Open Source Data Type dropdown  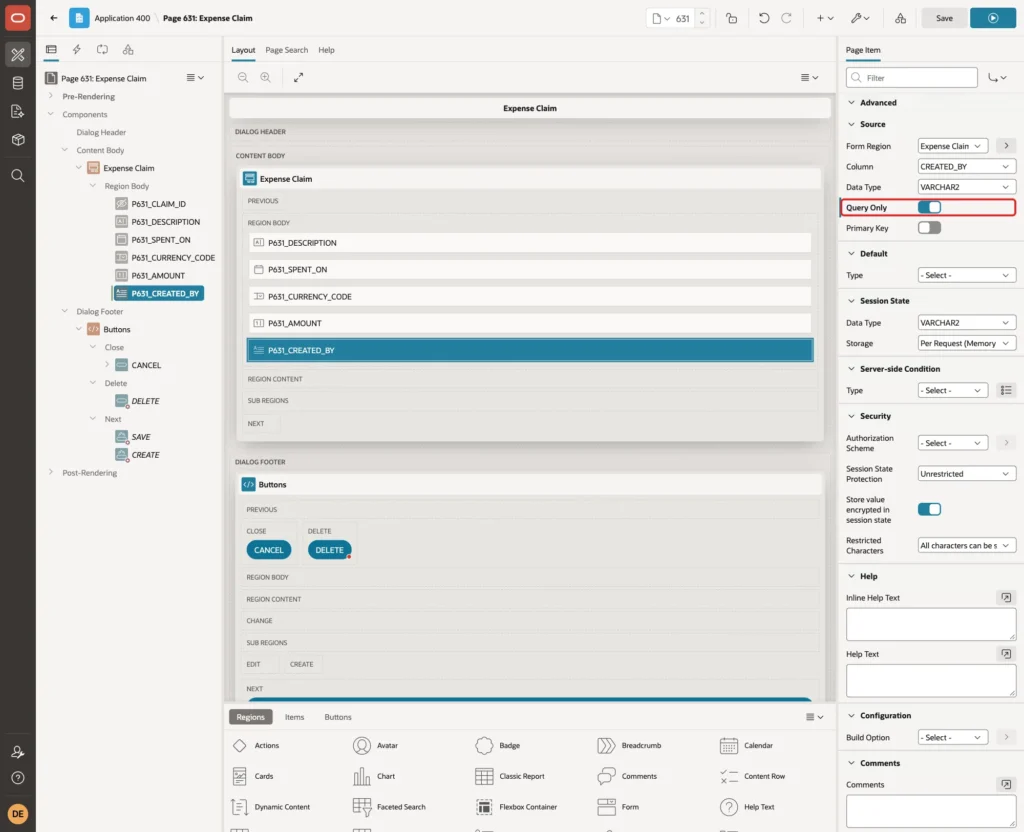coord(967,187)
